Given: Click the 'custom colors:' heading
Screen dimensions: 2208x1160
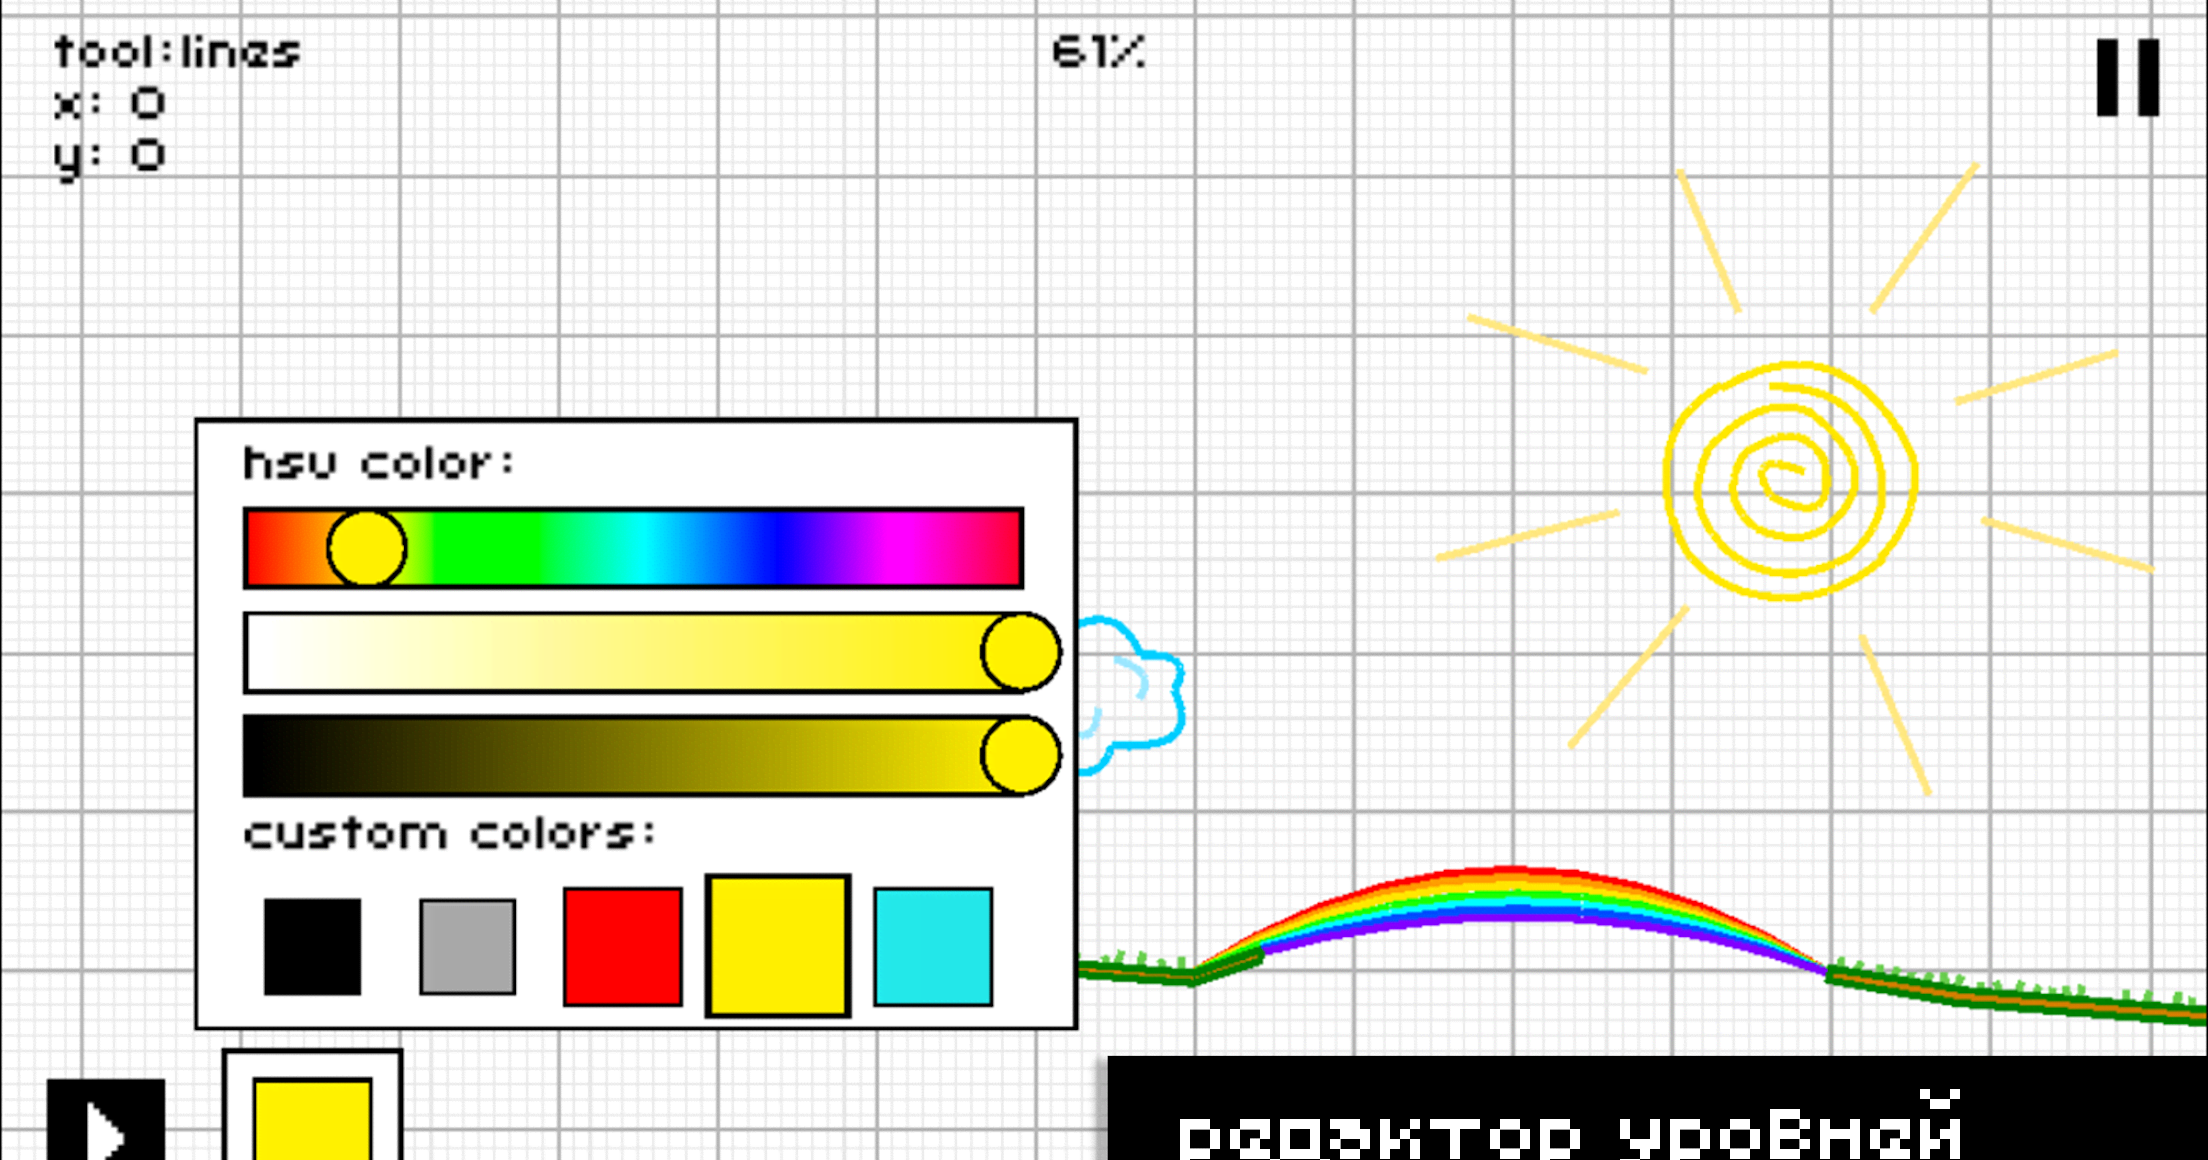Looking at the screenshot, I should (450, 833).
